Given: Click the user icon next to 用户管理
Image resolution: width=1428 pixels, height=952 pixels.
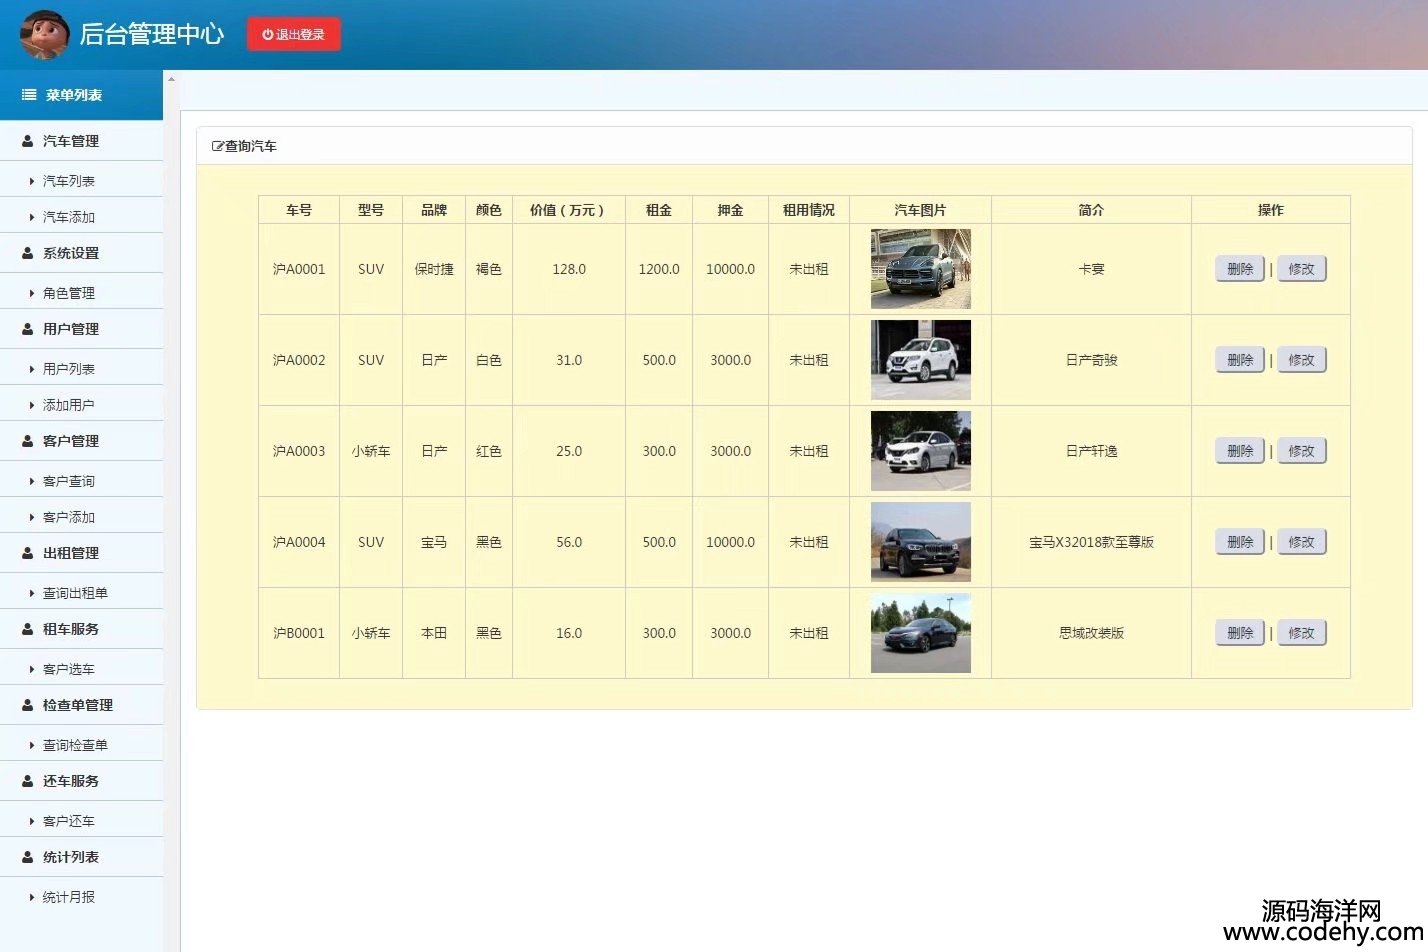Looking at the screenshot, I should pyautogui.click(x=28, y=329).
